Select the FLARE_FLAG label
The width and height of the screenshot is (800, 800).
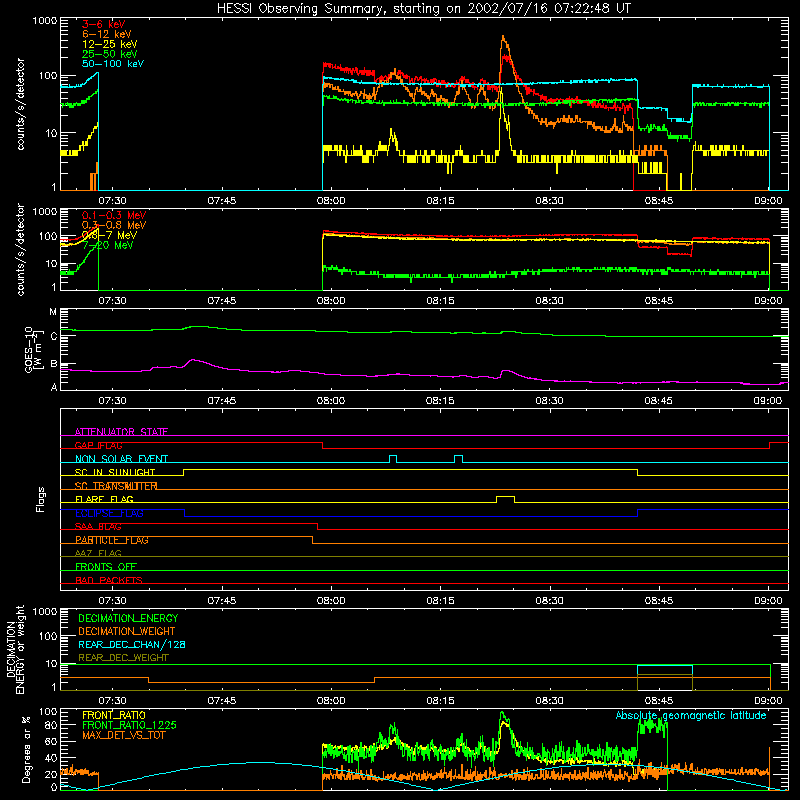click(x=104, y=499)
